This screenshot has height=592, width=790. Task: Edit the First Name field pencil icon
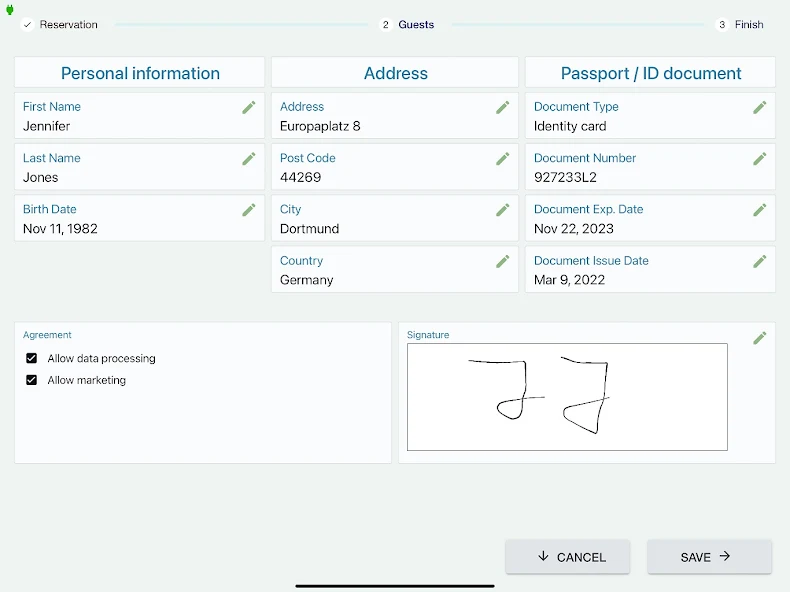pyautogui.click(x=249, y=107)
